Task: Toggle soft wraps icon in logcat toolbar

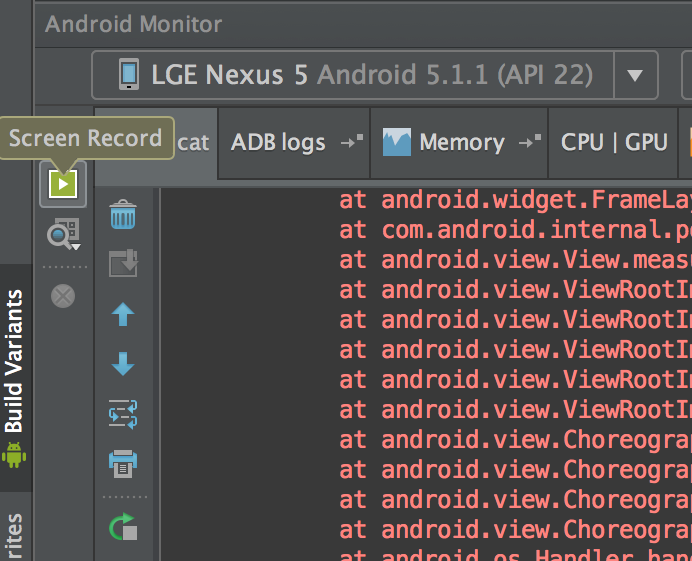Action: [x=123, y=414]
